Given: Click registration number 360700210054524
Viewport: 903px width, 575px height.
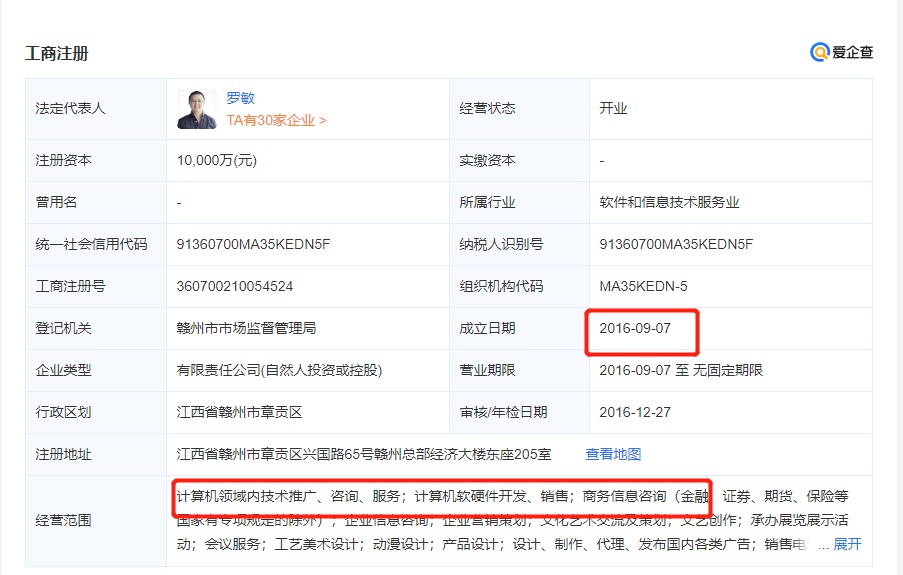Looking at the screenshot, I should pos(235,286).
